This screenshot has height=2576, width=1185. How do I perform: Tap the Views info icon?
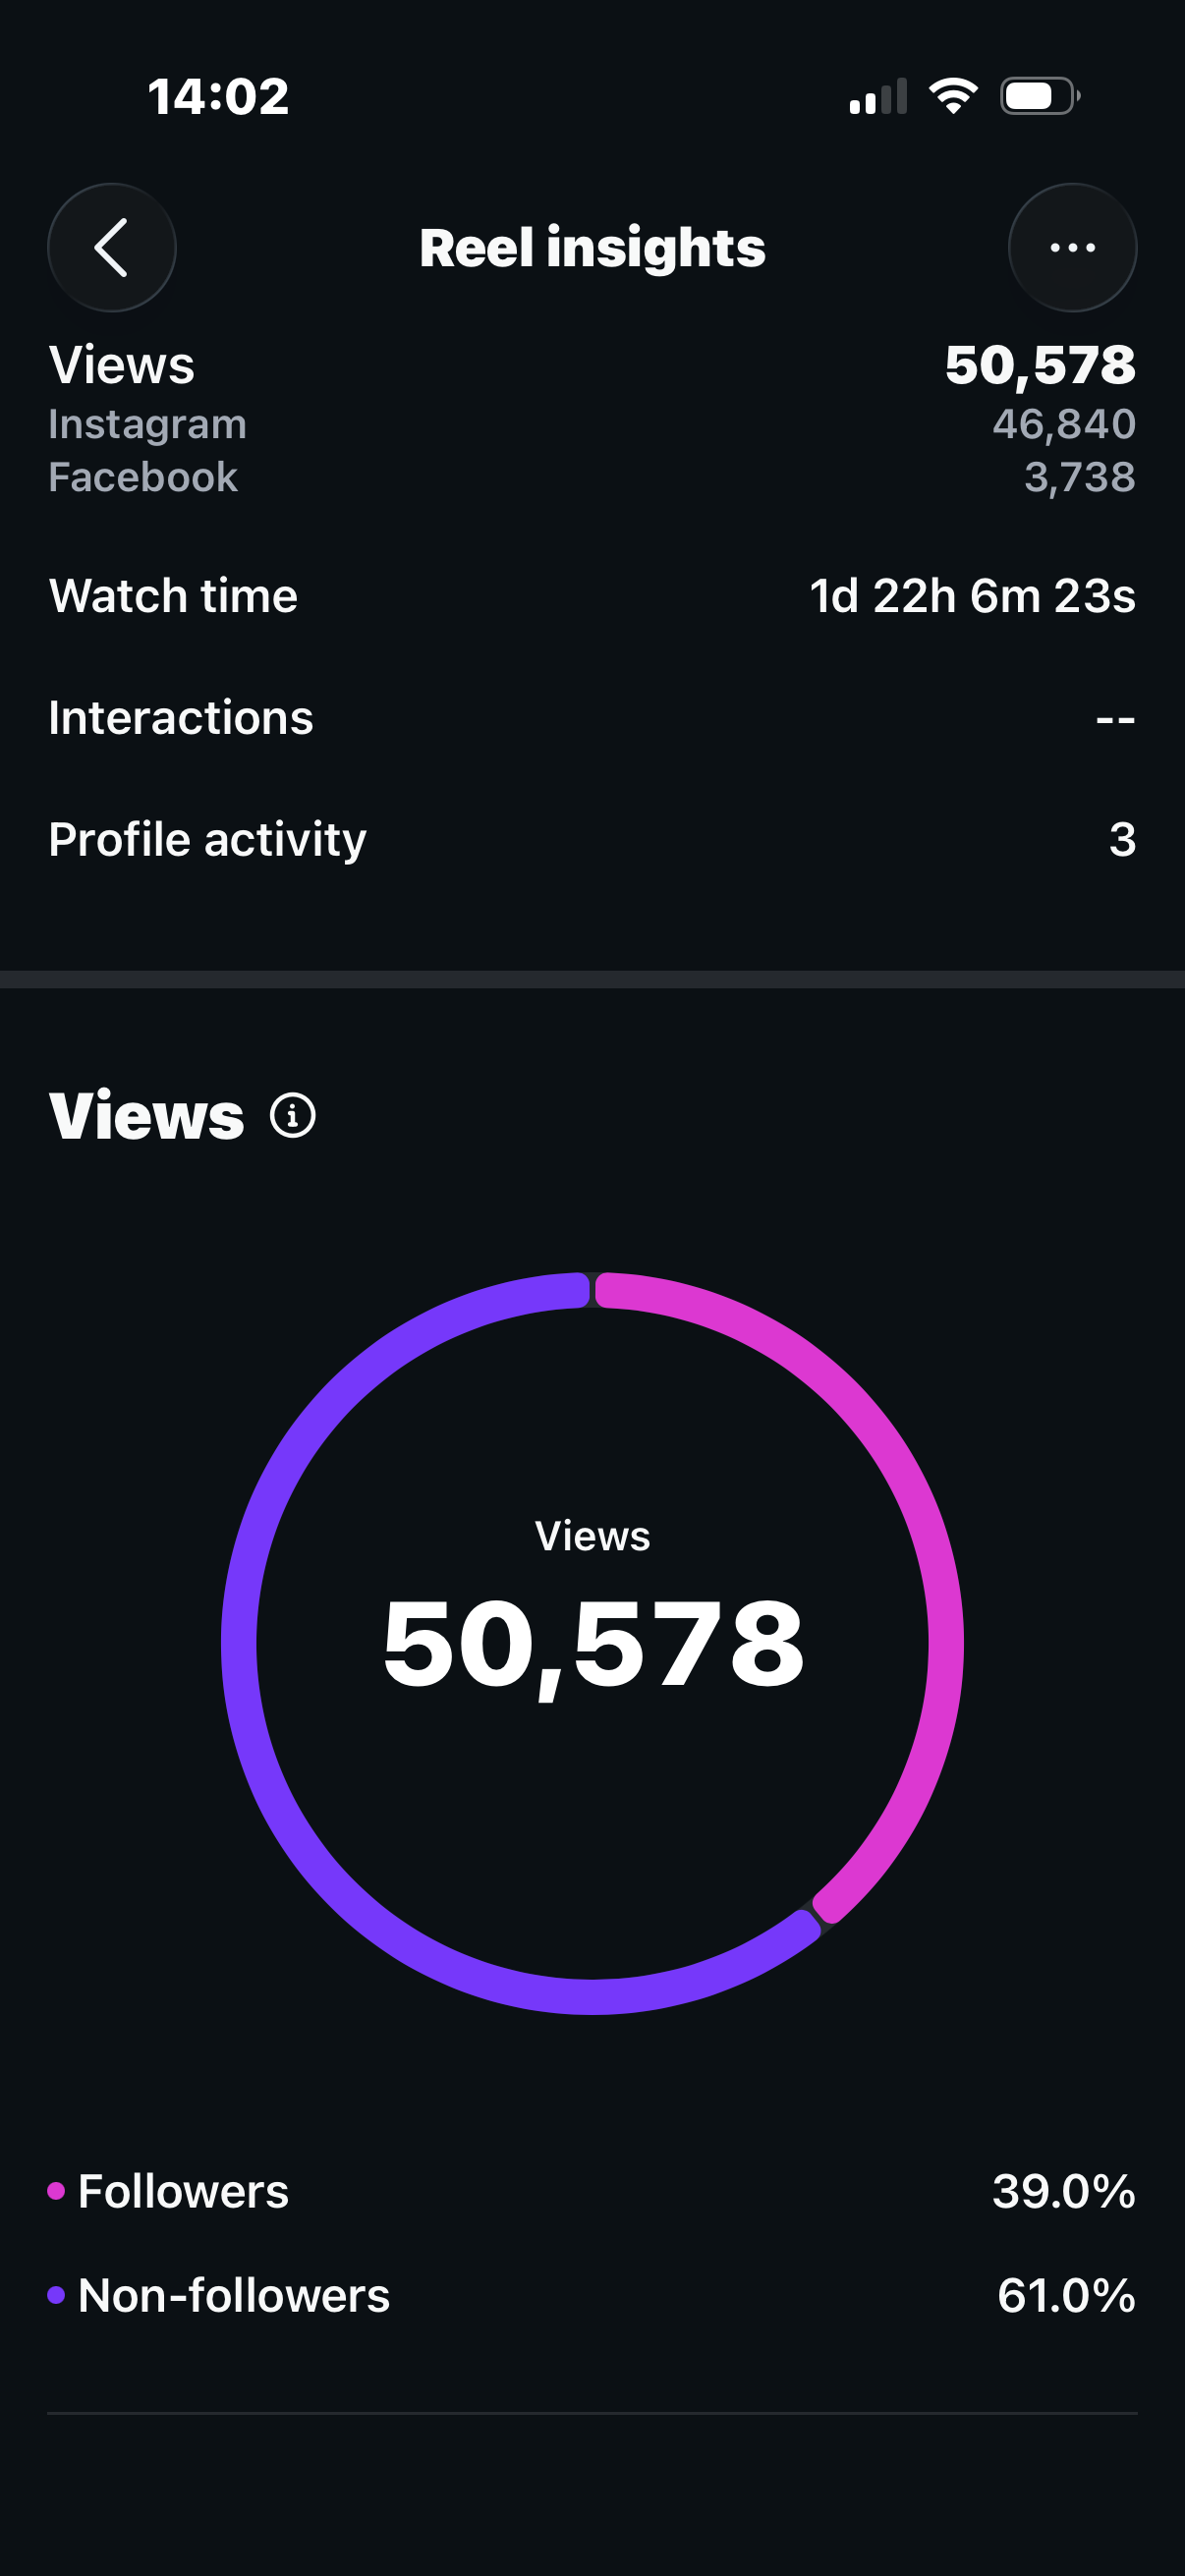coord(293,1115)
